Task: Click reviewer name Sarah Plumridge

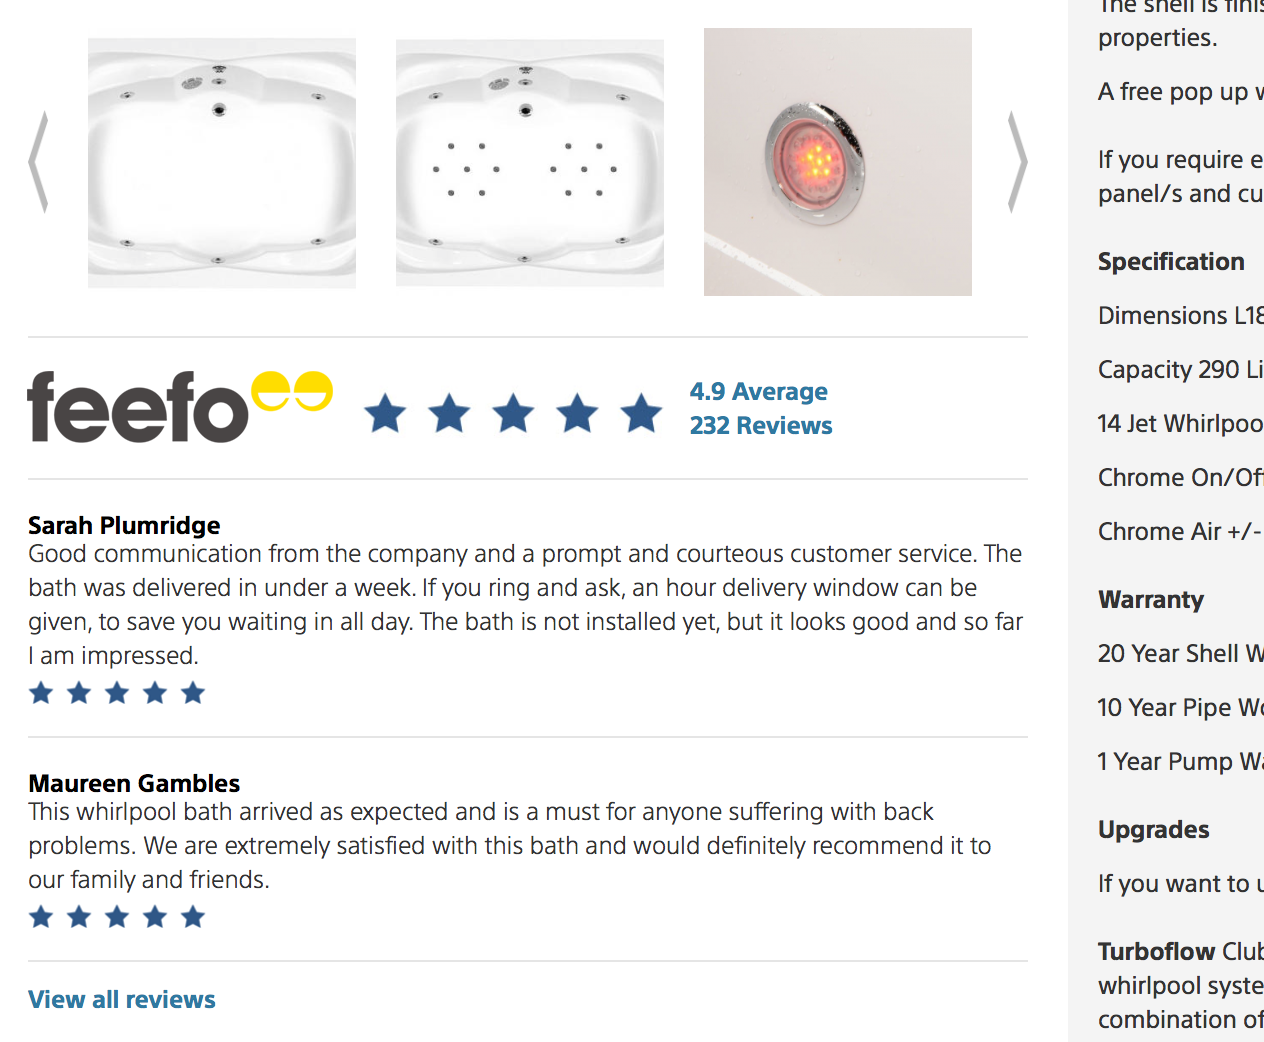Action: tap(124, 525)
